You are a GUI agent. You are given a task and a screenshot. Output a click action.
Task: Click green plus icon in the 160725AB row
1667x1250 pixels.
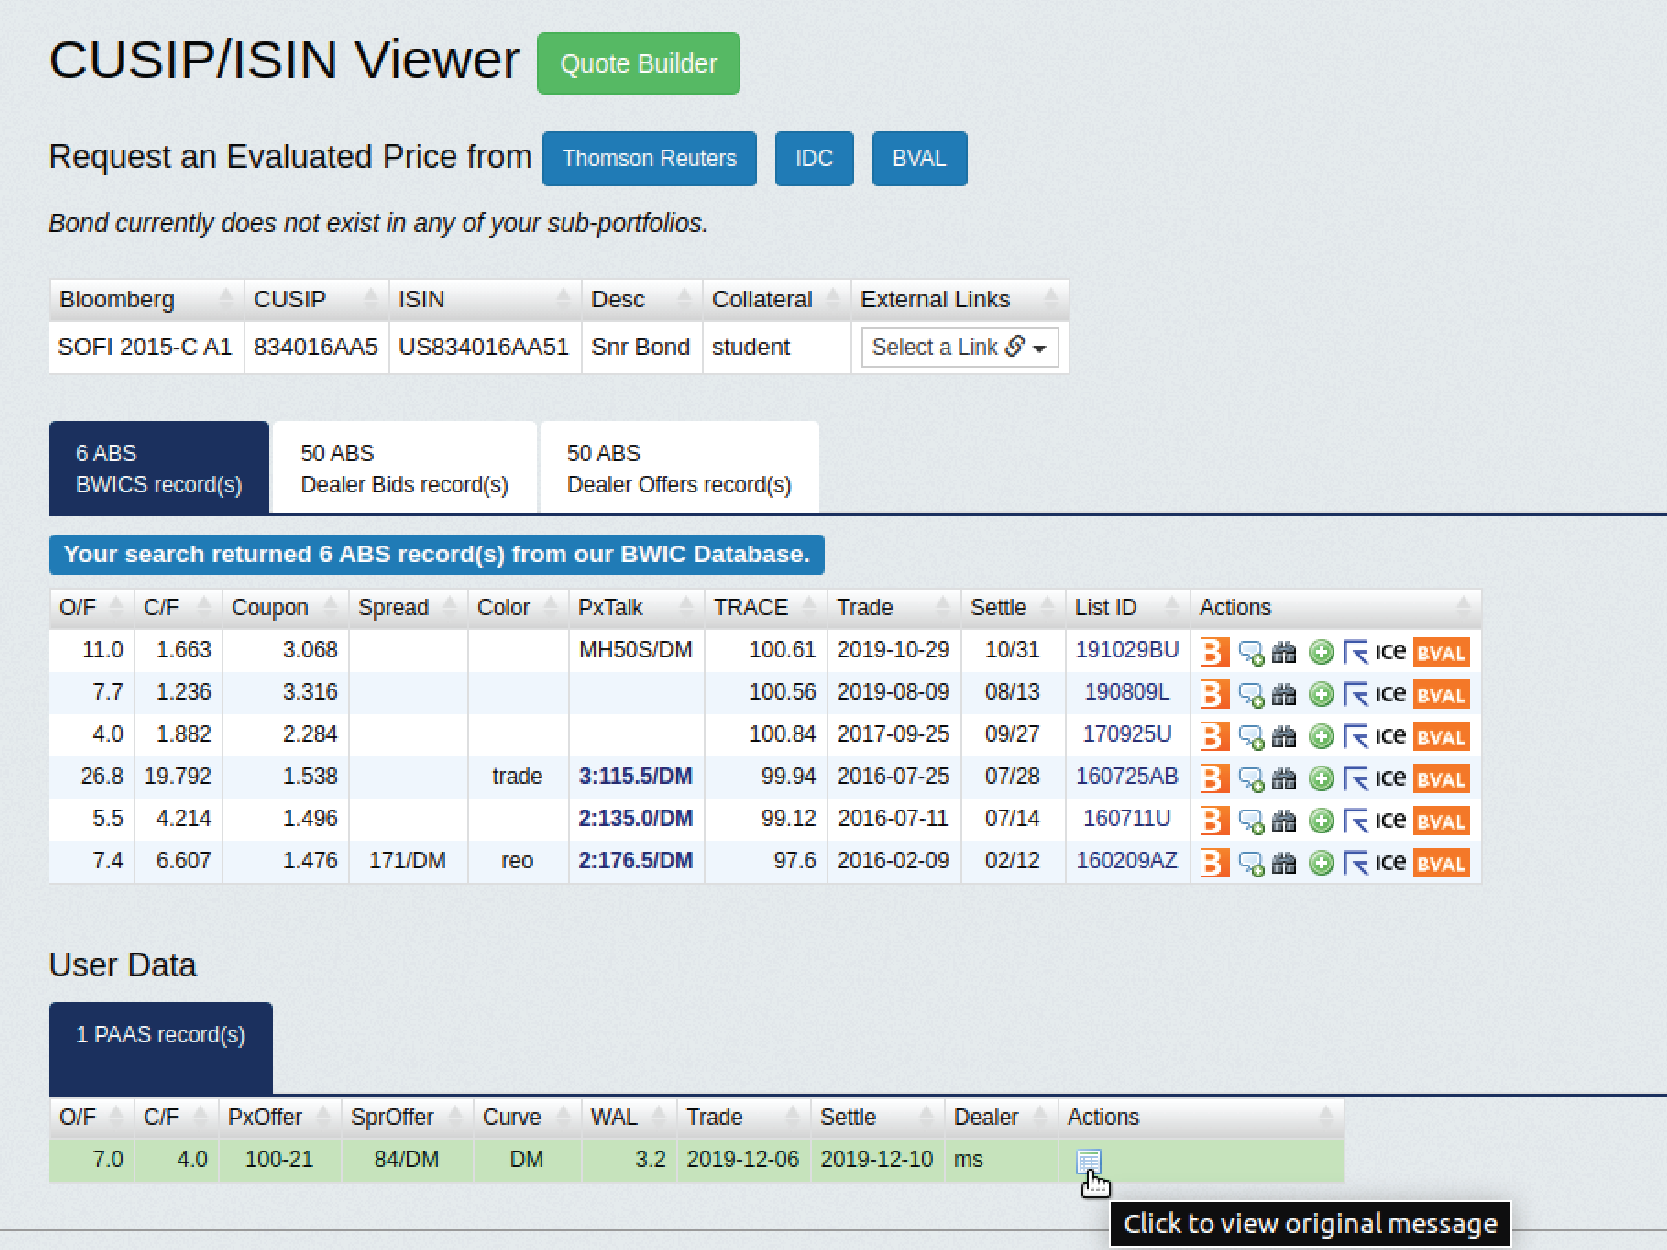(x=1321, y=778)
